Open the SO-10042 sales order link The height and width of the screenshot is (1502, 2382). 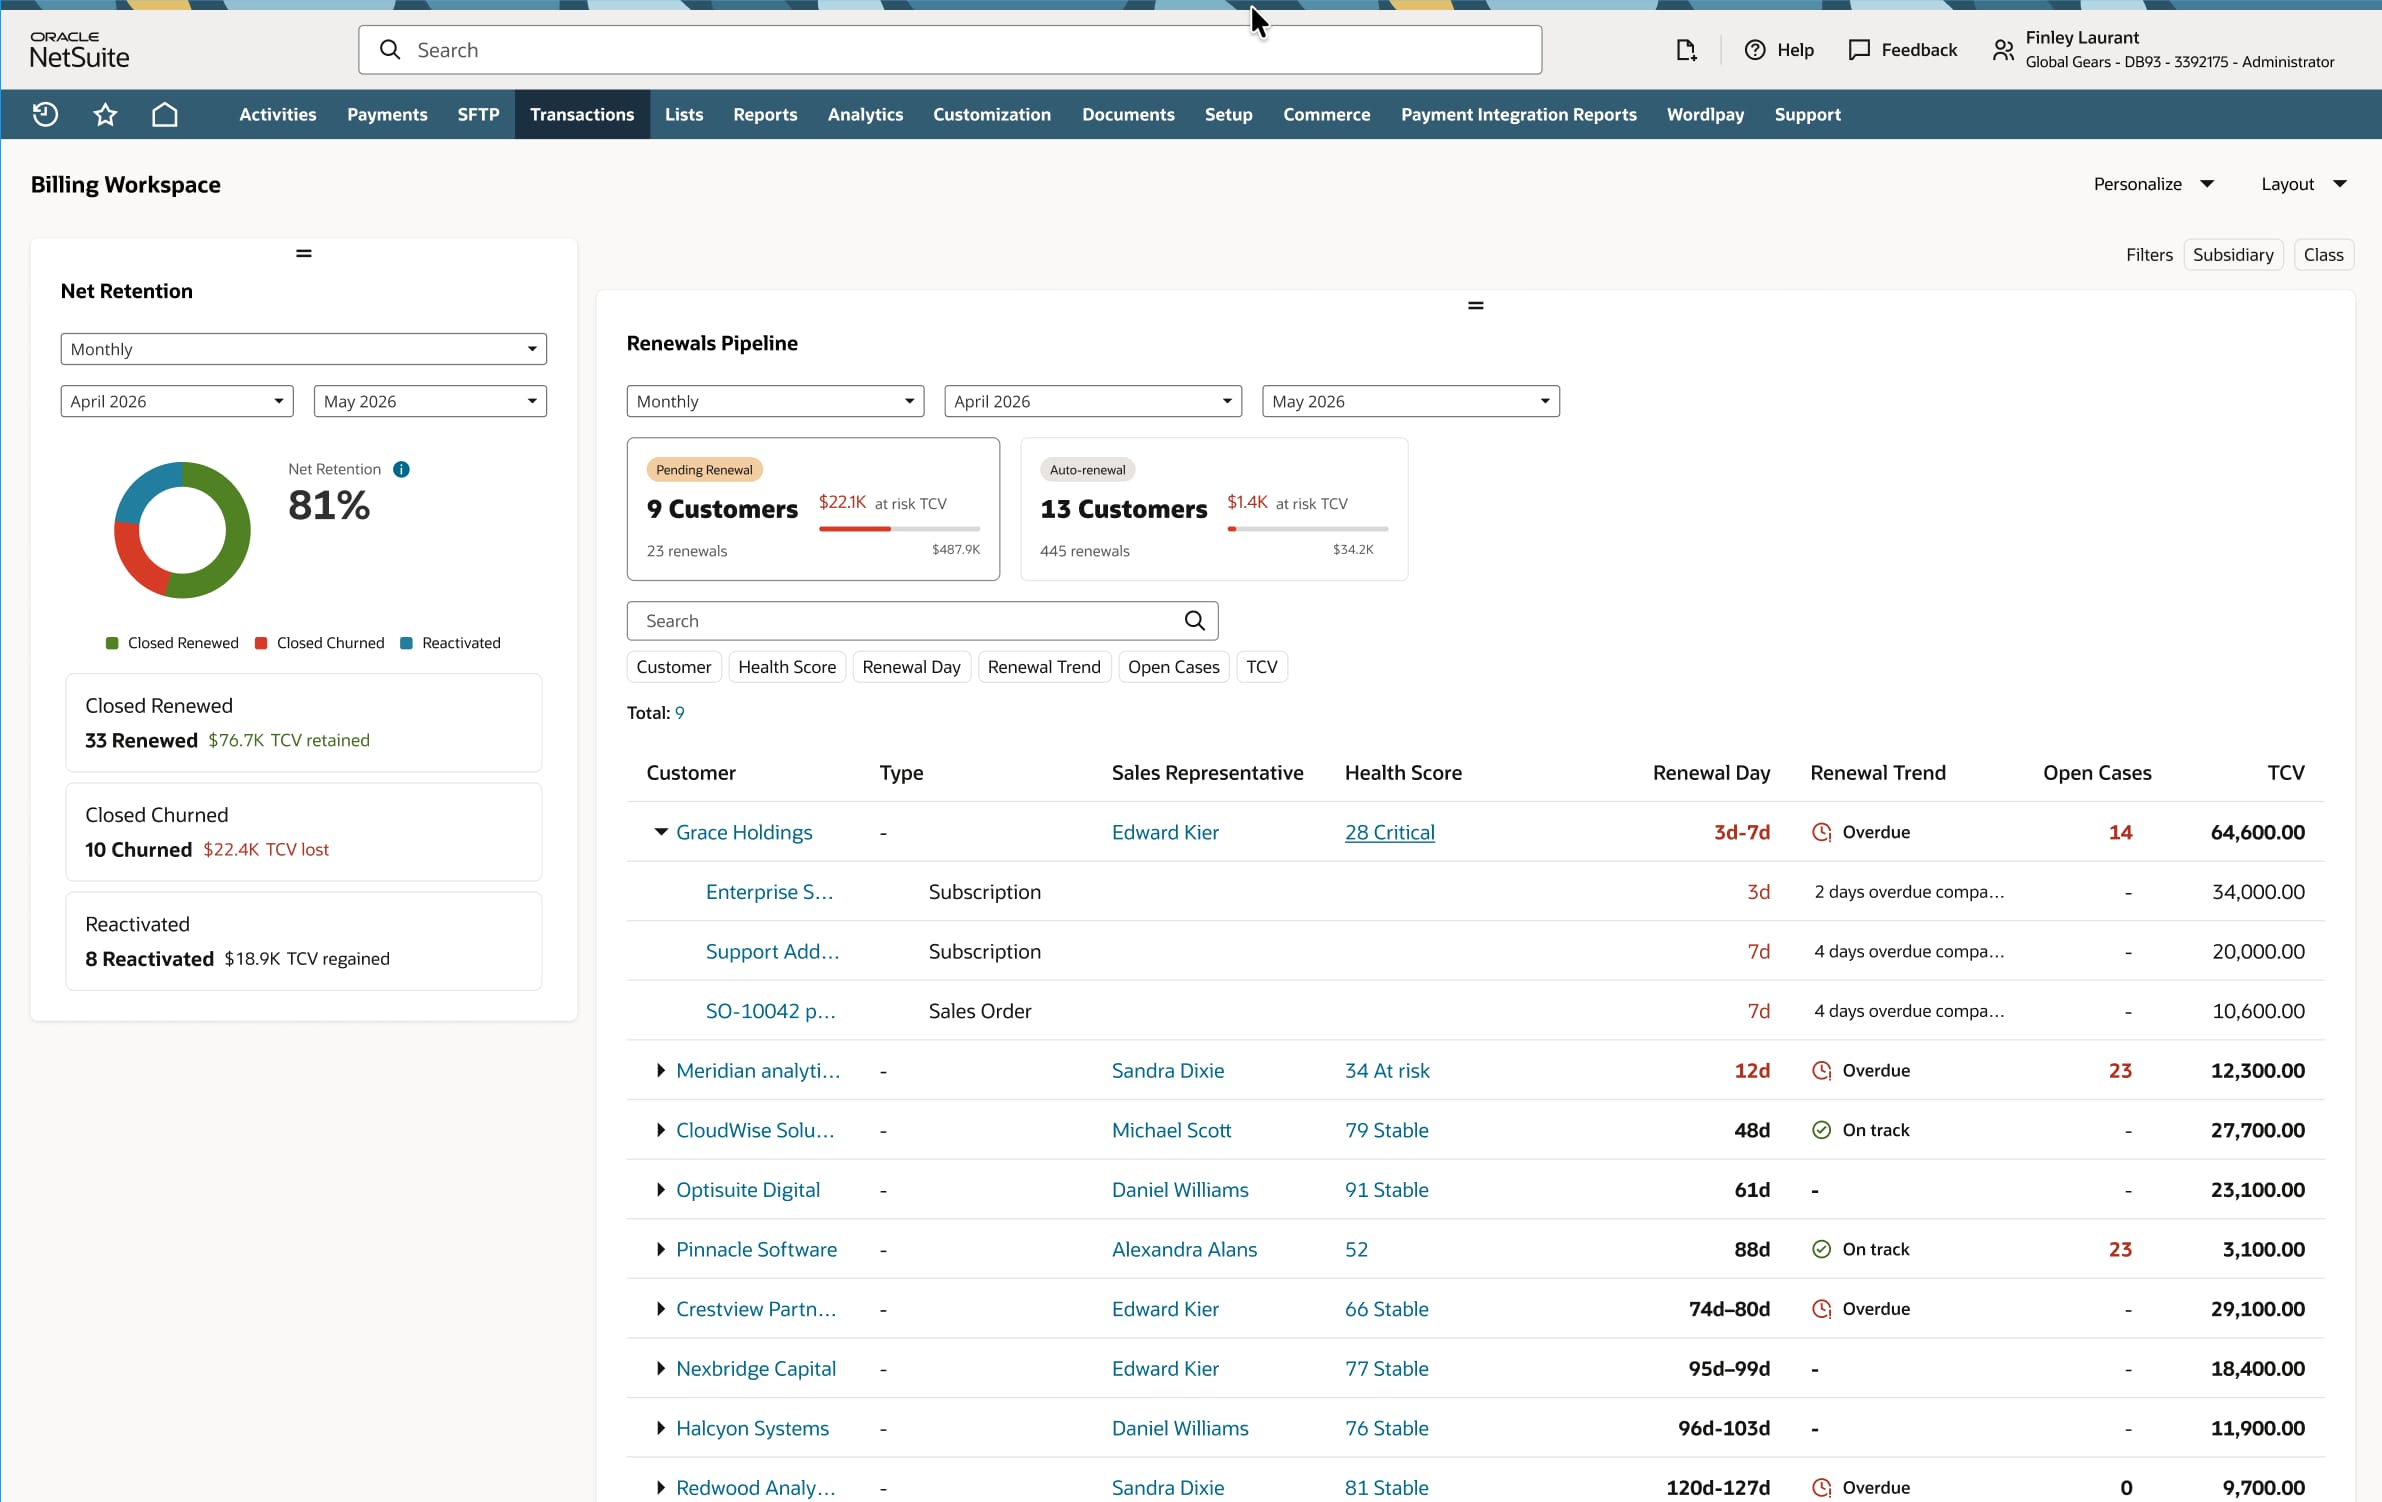771,1011
